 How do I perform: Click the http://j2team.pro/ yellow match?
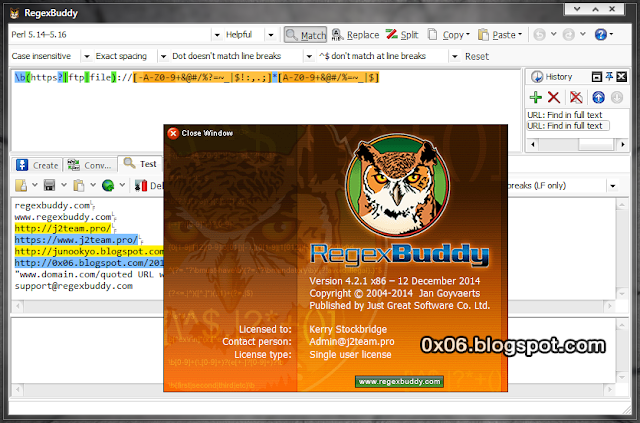pyautogui.click(x=63, y=228)
